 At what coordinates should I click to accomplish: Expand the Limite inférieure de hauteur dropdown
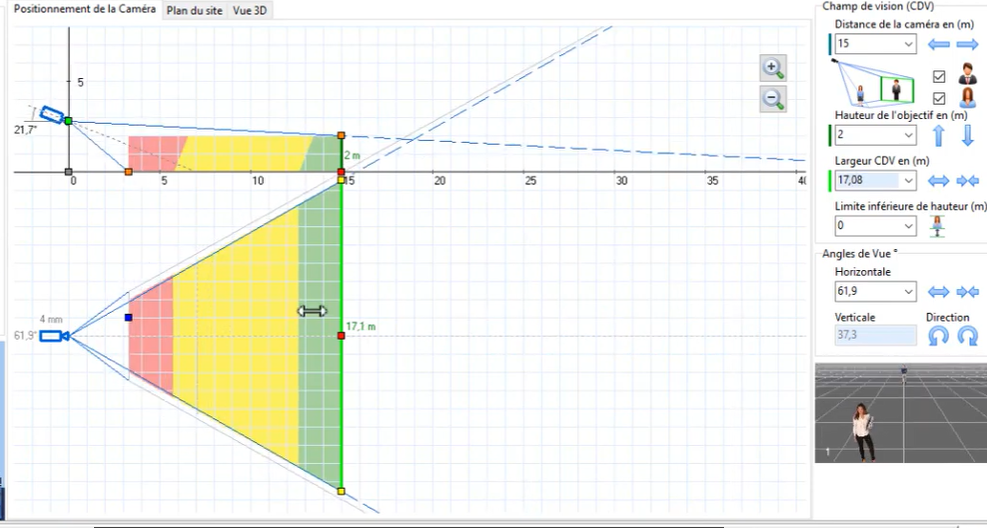[908, 227]
